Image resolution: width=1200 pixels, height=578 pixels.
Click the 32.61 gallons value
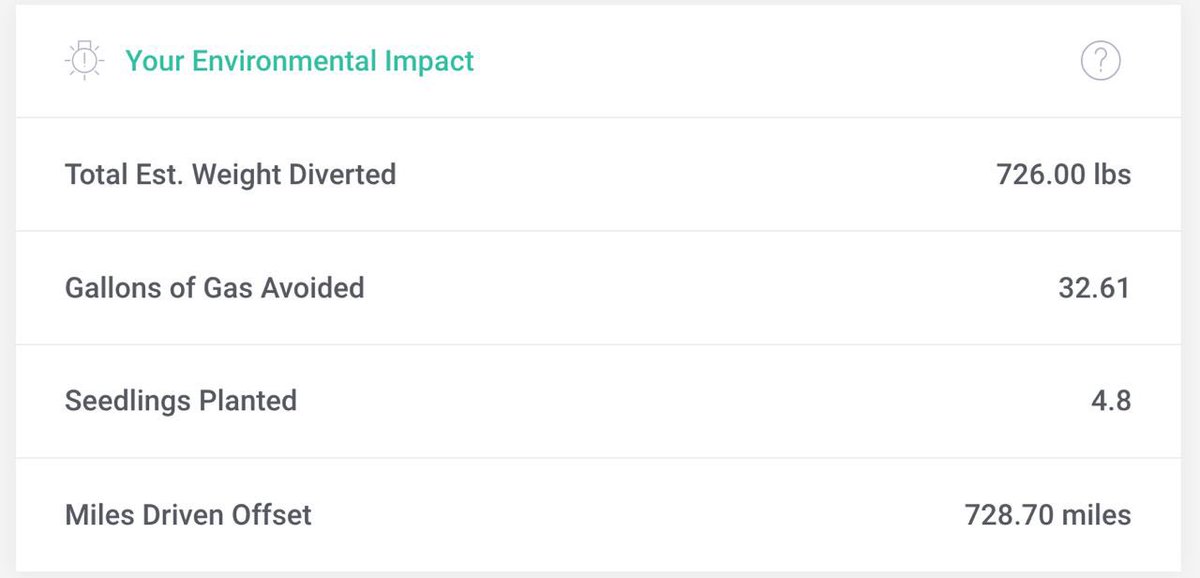pyautogui.click(x=1094, y=288)
